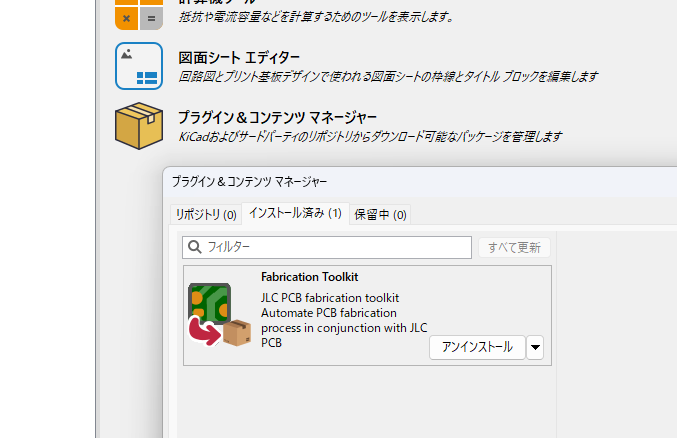Uninstall Fabrication Toolkit with アンインストール
The width and height of the screenshot is (677, 438).
(x=477, y=347)
